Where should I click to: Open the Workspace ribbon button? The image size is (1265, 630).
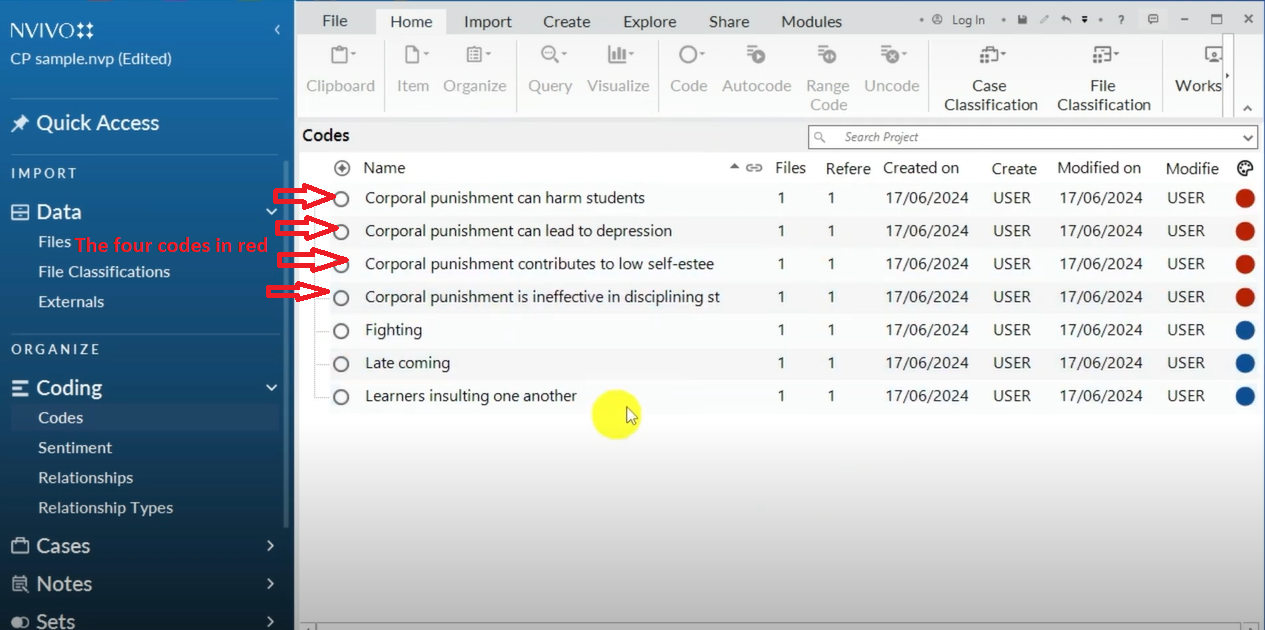(1199, 69)
